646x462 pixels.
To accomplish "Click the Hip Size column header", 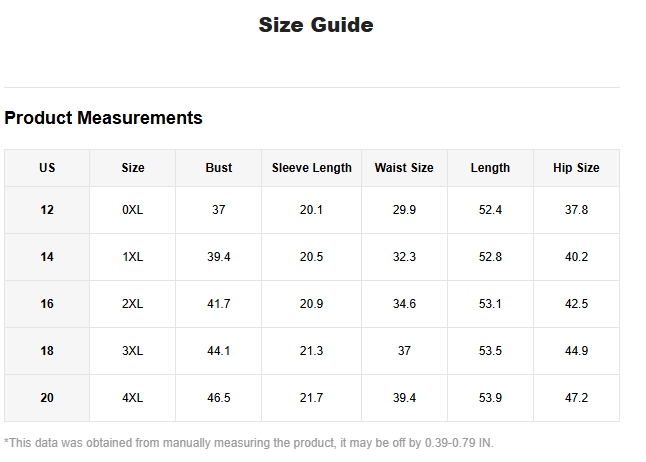I will pyautogui.click(x=576, y=168).
